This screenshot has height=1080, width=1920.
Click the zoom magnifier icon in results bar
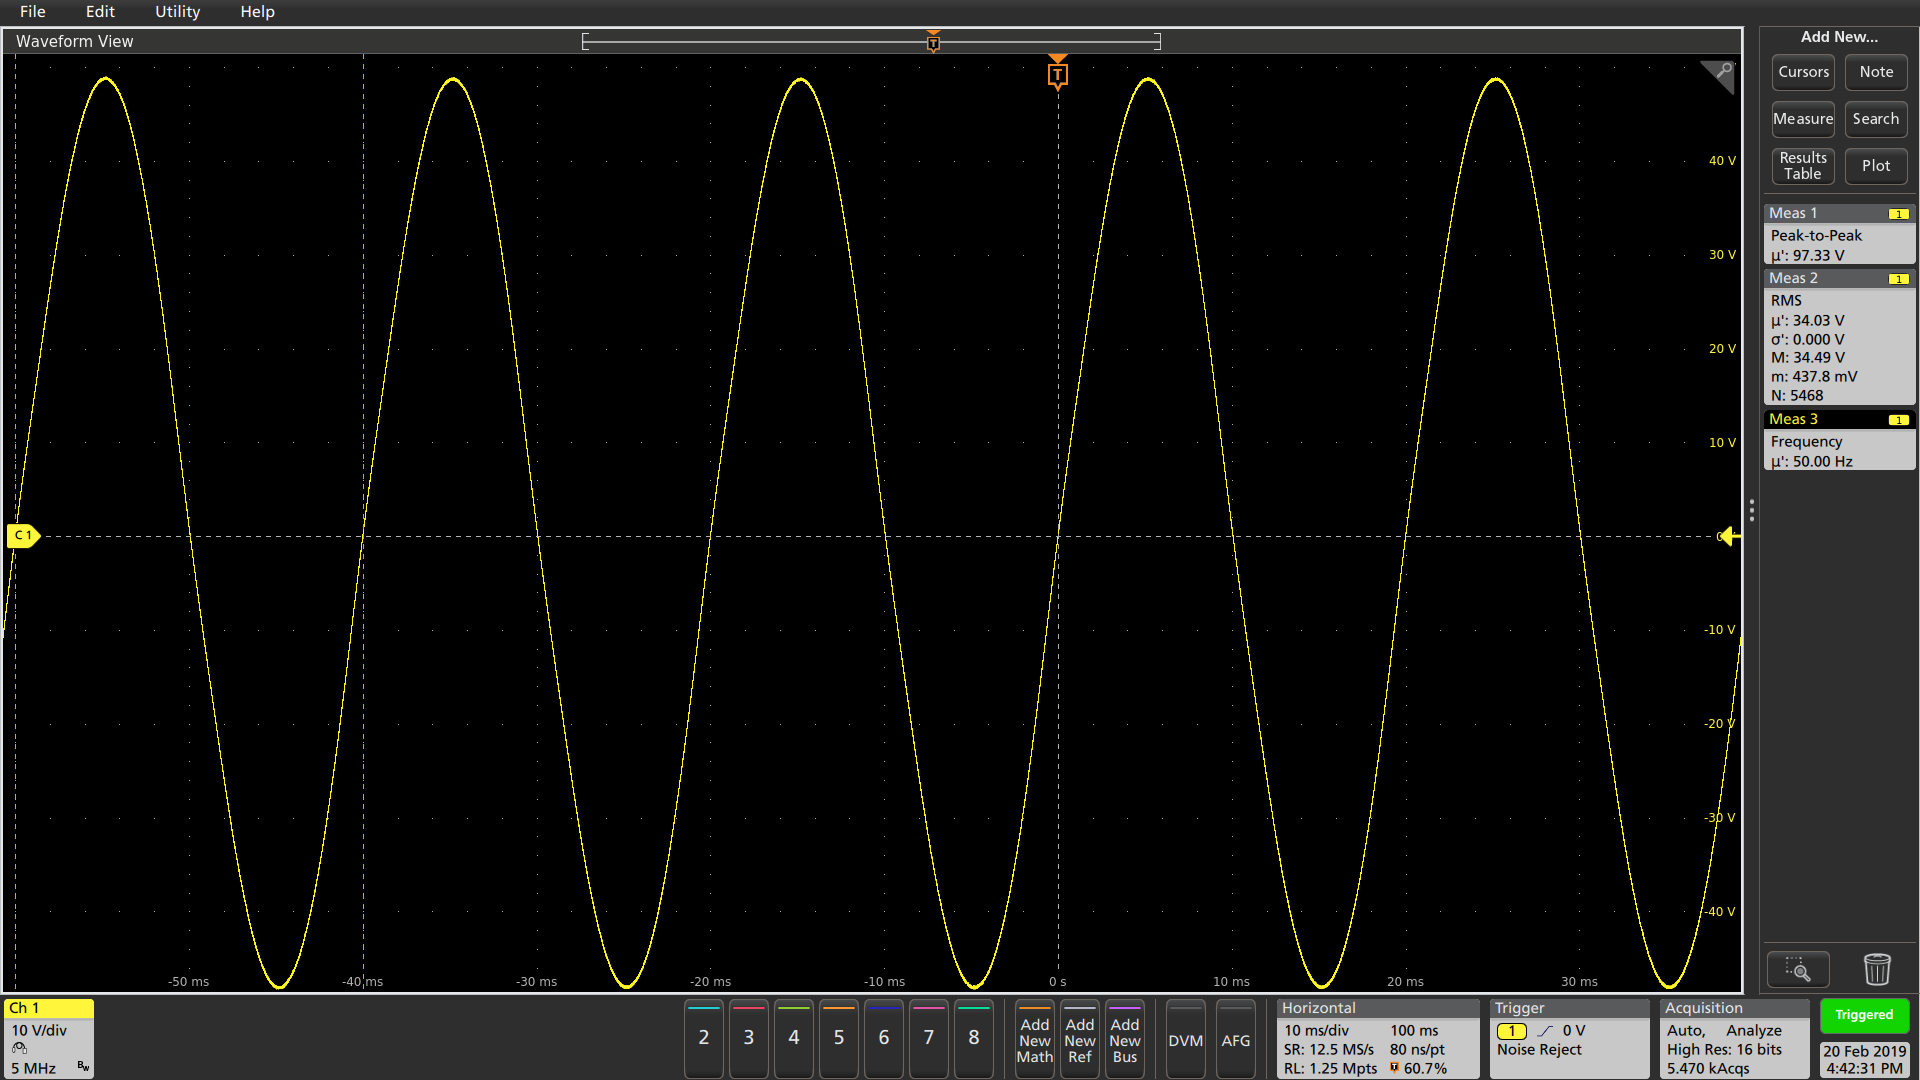(x=1798, y=969)
